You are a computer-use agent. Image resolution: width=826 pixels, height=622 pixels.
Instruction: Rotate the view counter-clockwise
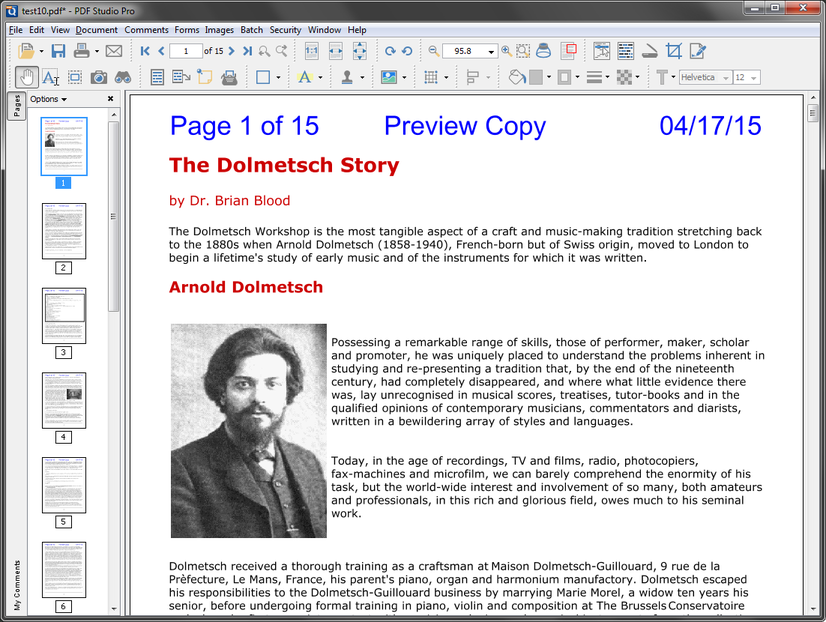click(x=407, y=51)
